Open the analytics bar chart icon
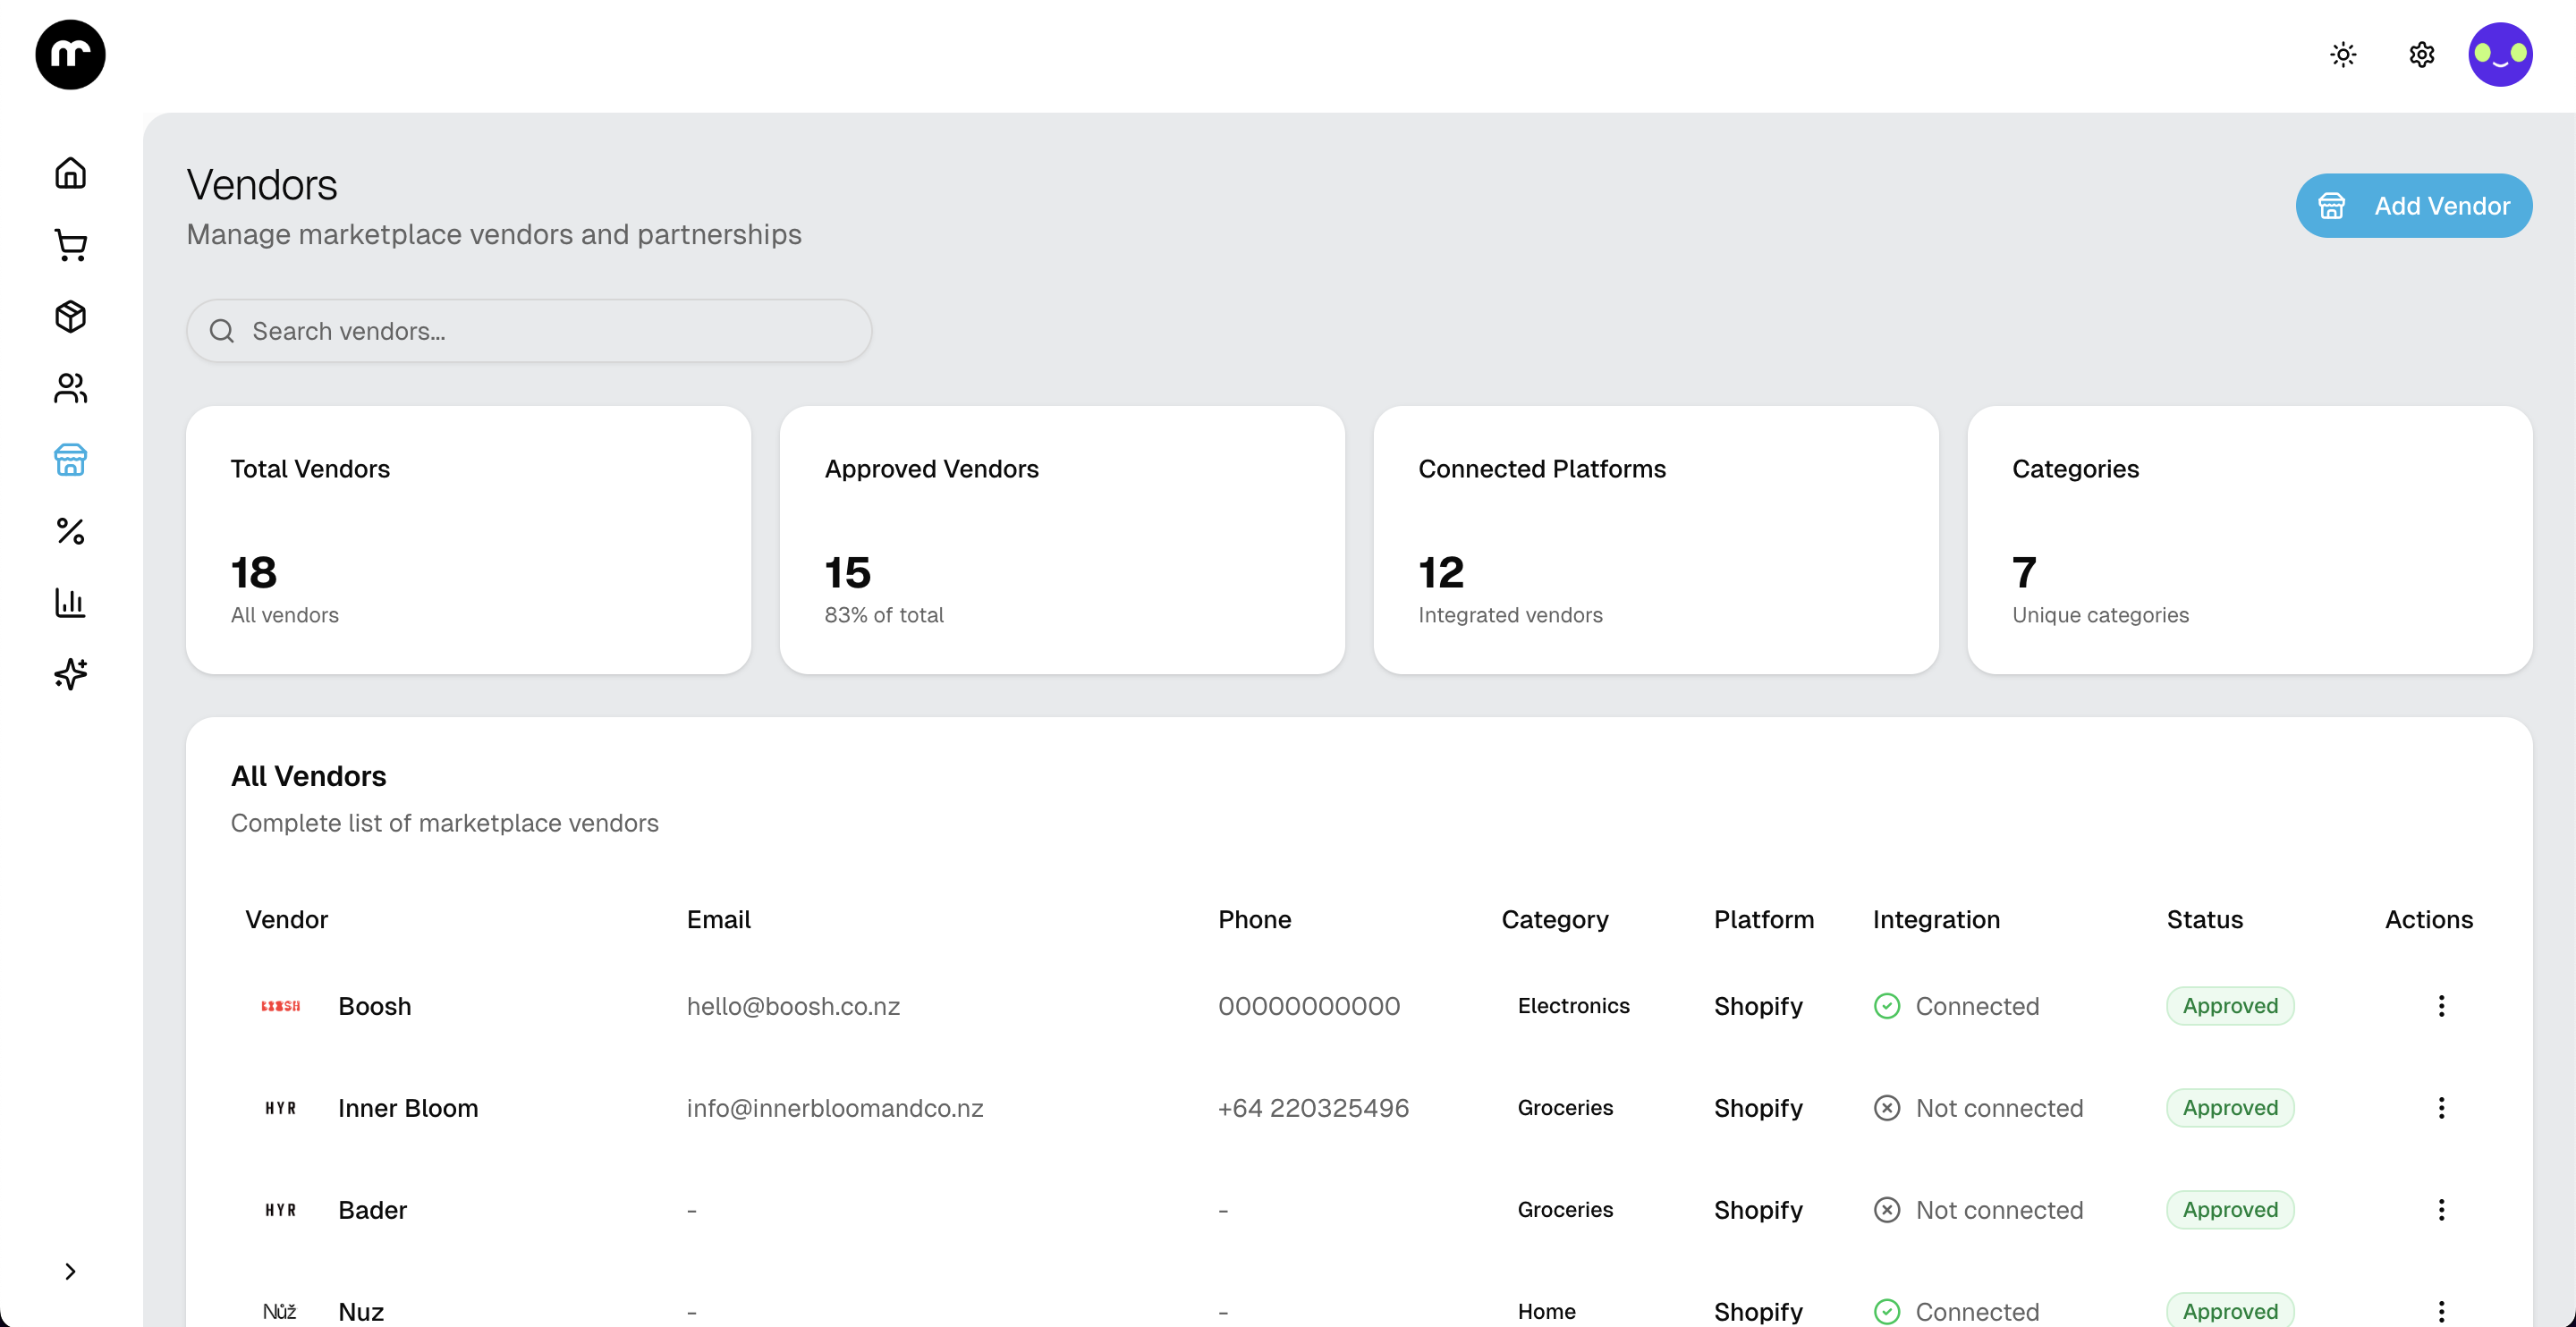 (70, 602)
